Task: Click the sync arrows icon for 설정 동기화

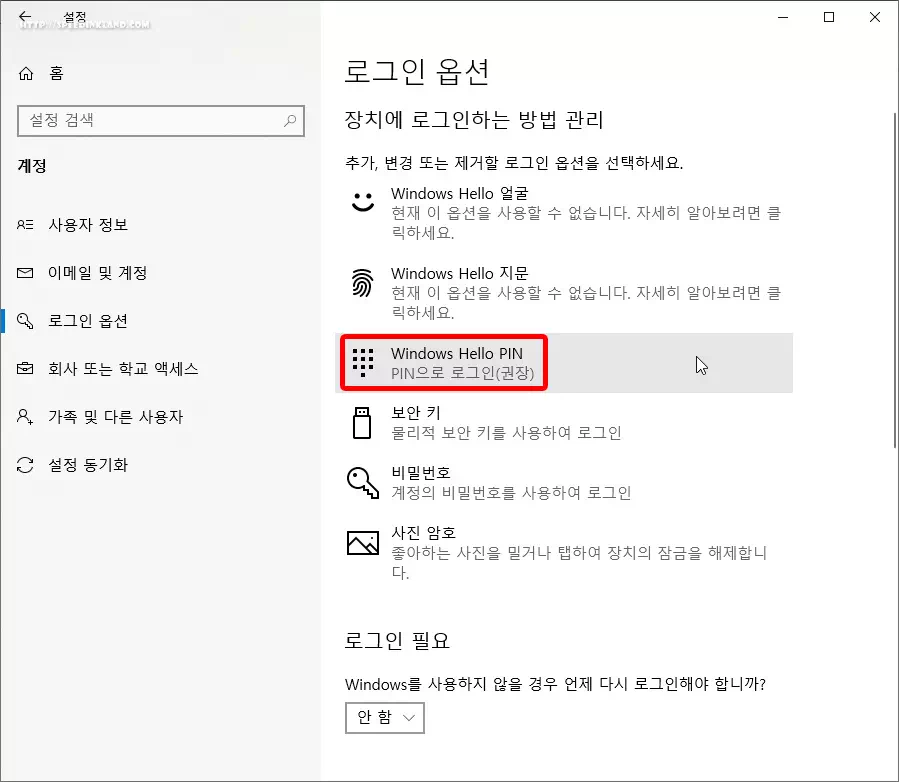Action: click(x=25, y=464)
